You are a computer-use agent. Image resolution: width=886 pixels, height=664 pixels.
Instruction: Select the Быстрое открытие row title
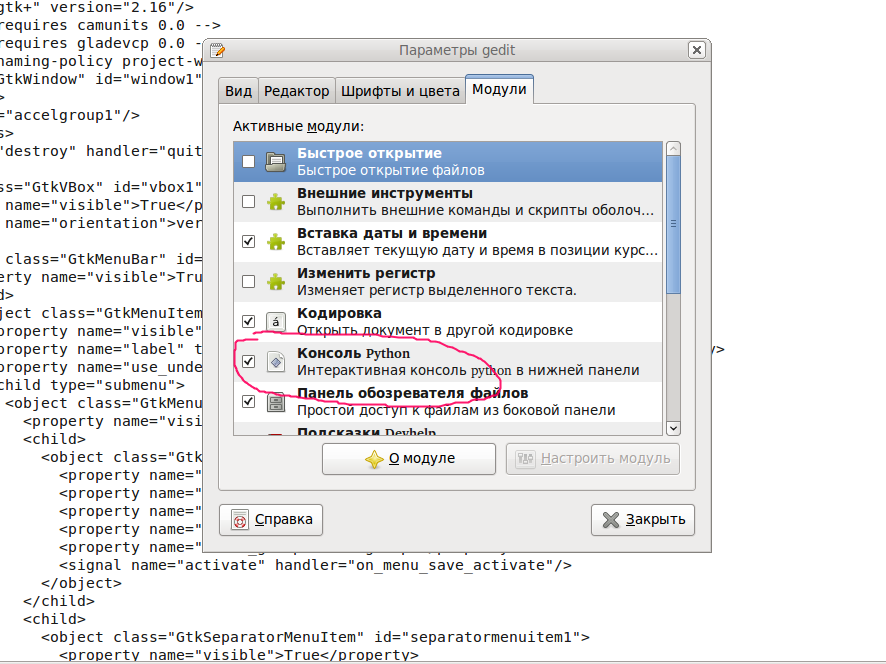pos(370,153)
